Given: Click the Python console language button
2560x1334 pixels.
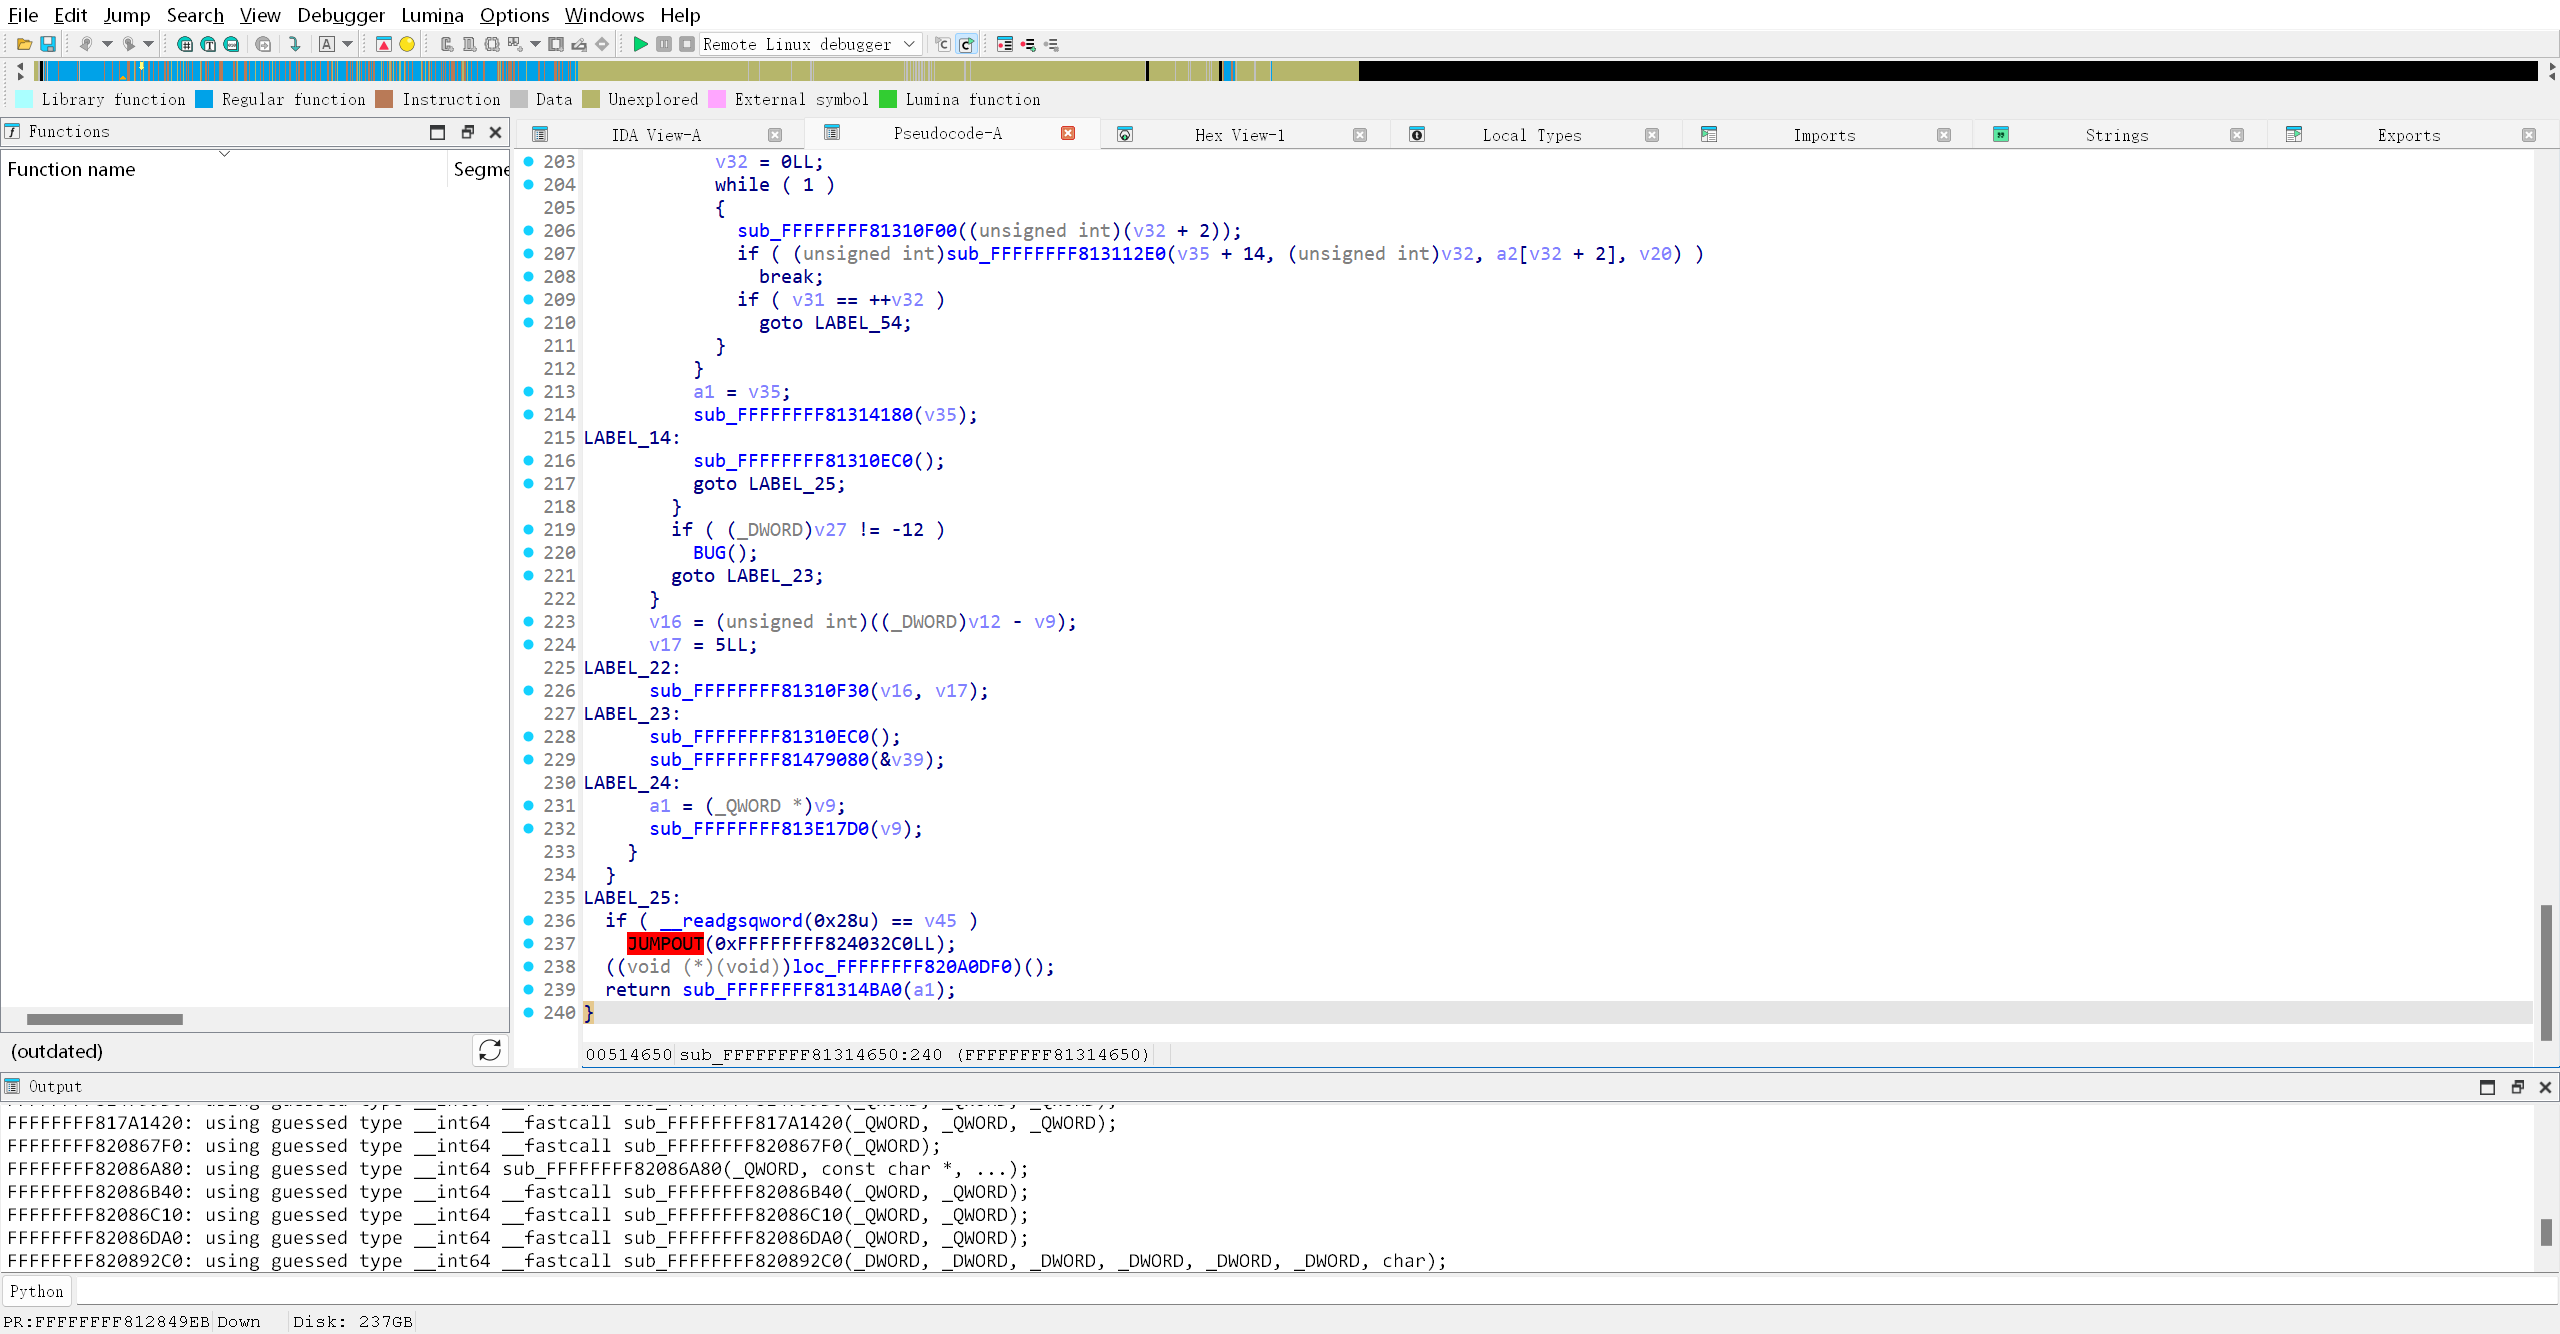Looking at the screenshot, I should click(x=37, y=1291).
